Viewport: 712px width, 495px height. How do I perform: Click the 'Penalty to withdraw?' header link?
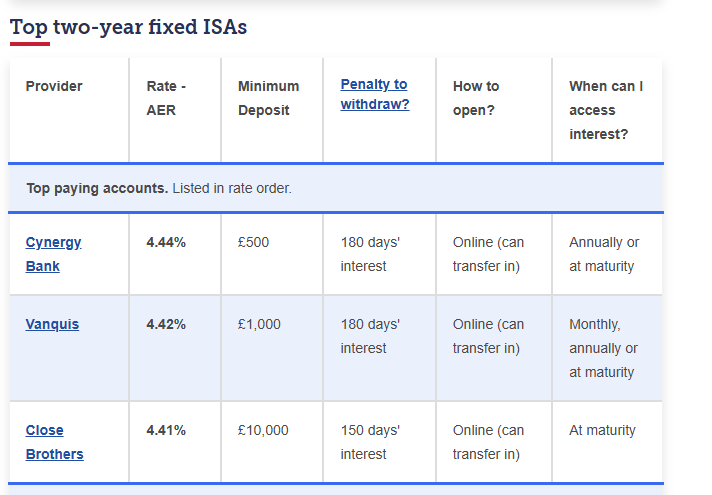pos(375,94)
